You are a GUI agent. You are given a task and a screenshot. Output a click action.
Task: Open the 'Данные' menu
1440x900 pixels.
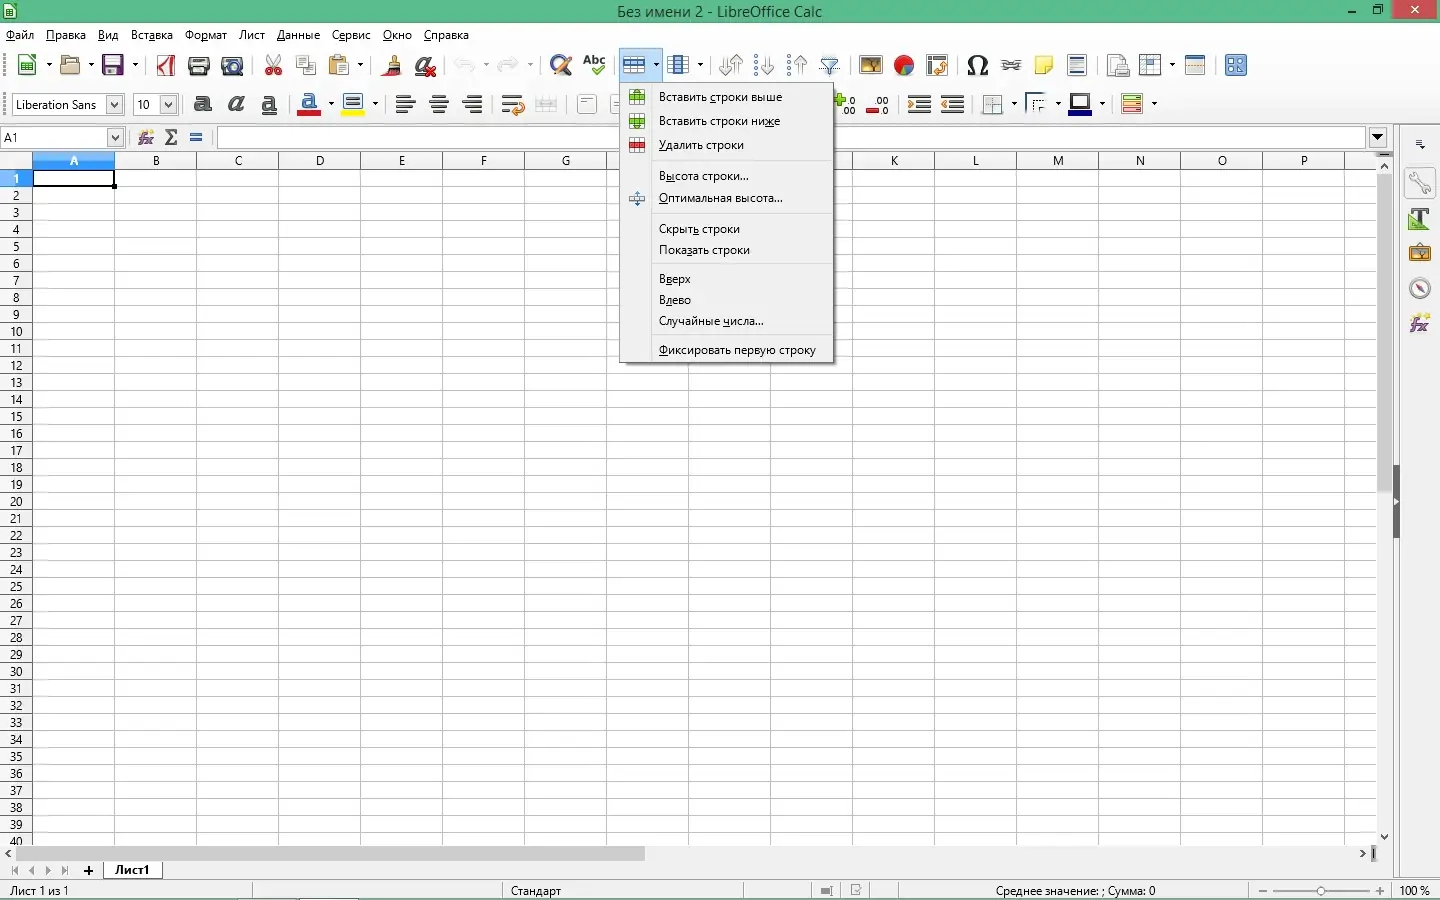coord(298,35)
